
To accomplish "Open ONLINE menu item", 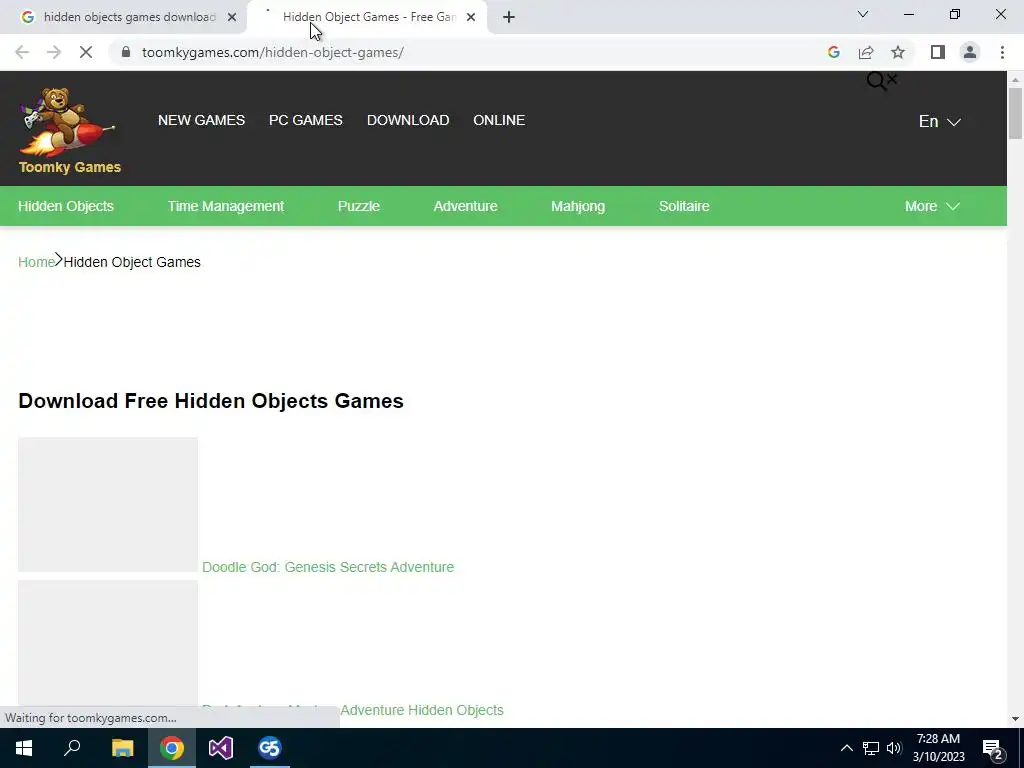I will coord(499,120).
